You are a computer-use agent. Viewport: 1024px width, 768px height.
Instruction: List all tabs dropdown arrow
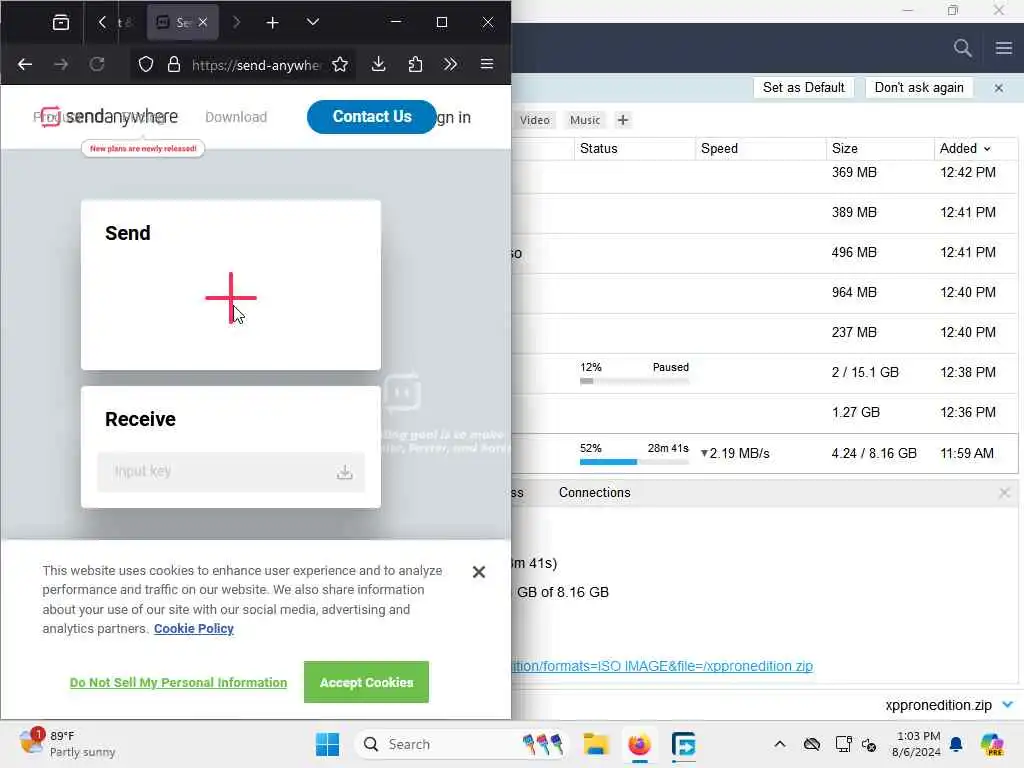click(x=313, y=22)
